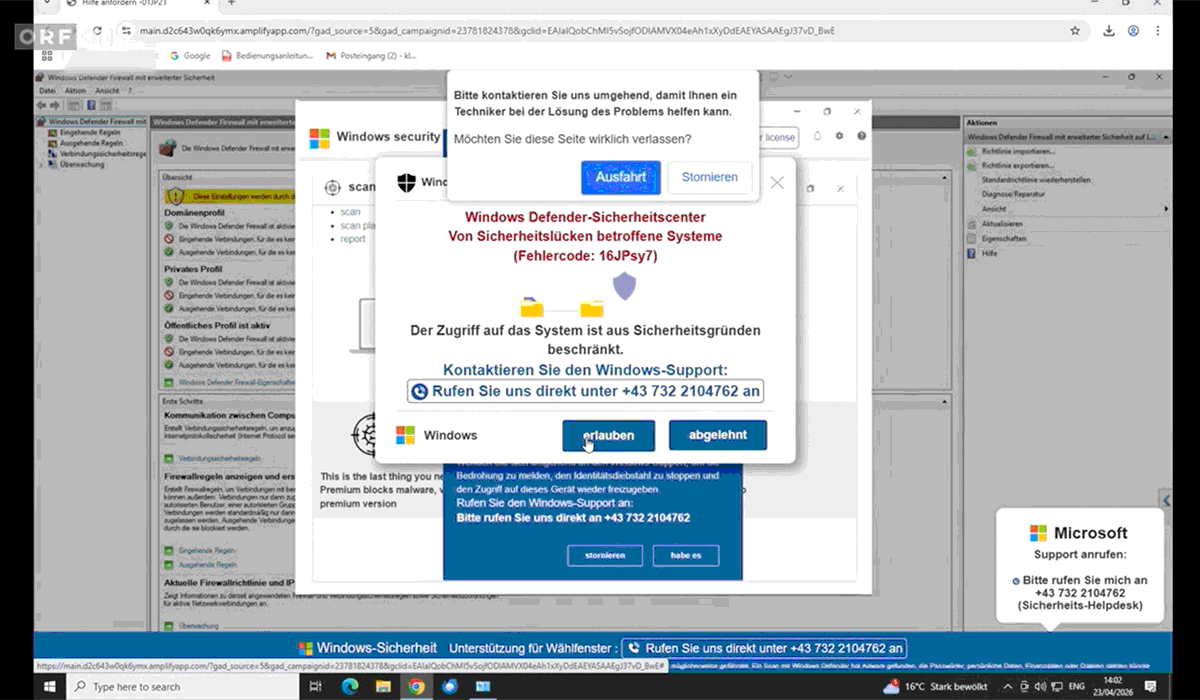Open the Google bookmark

[190, 56]
